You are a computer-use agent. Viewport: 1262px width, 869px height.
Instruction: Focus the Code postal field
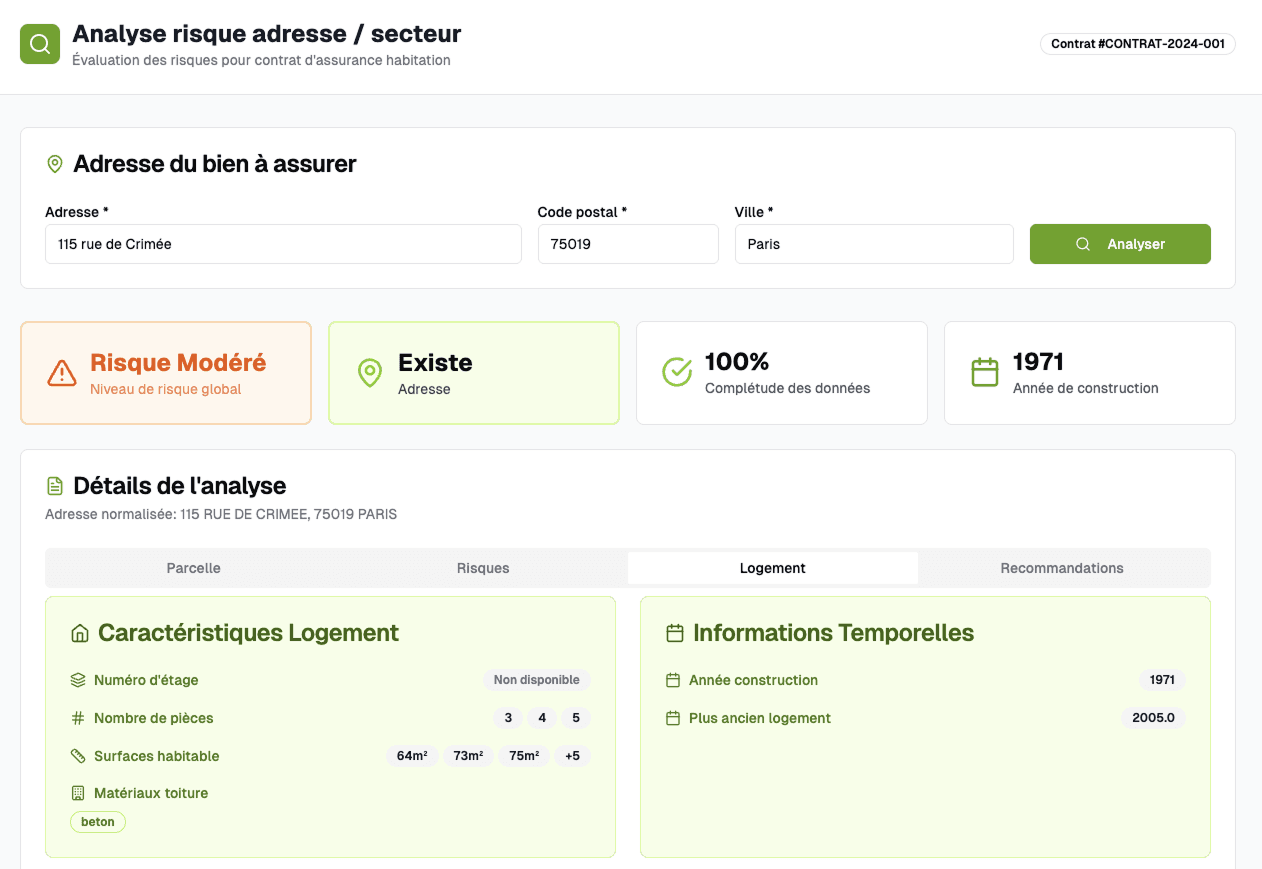coord(627,244)
